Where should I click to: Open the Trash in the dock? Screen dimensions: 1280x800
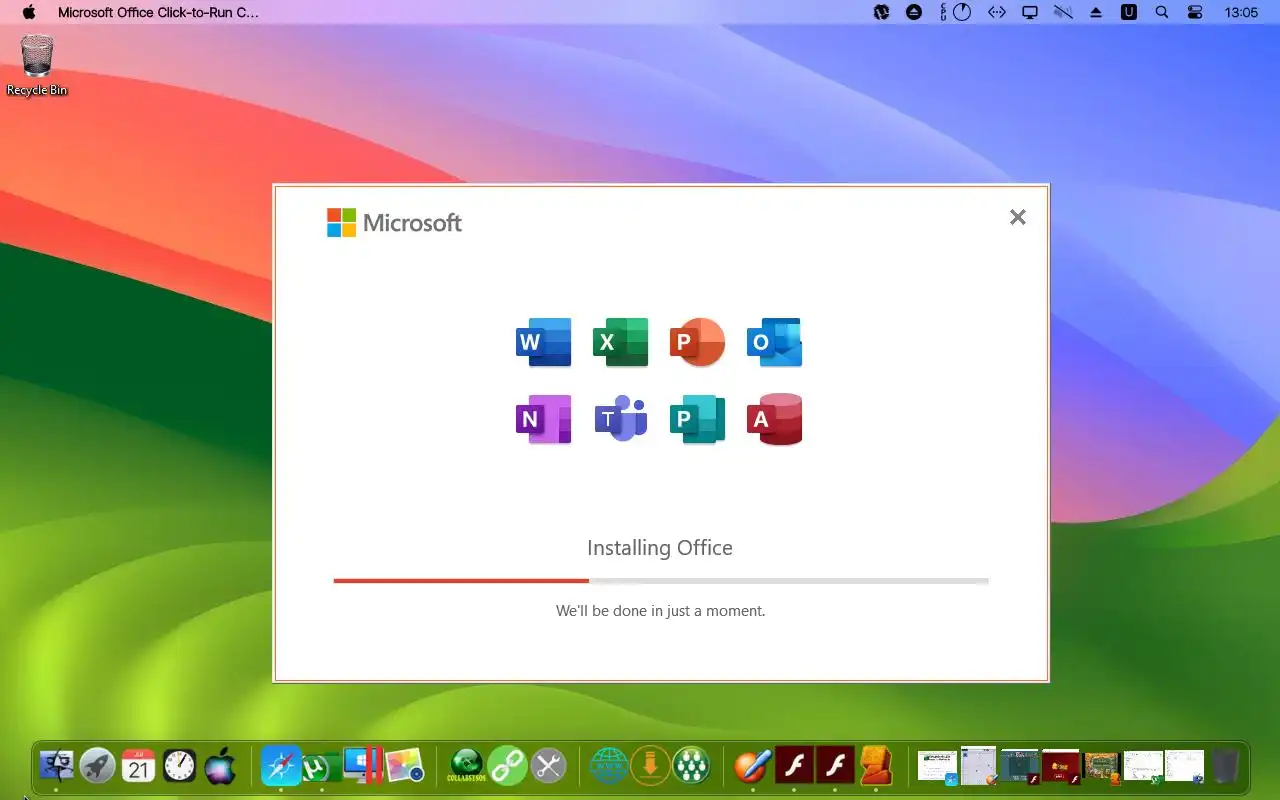[1225, 766]
